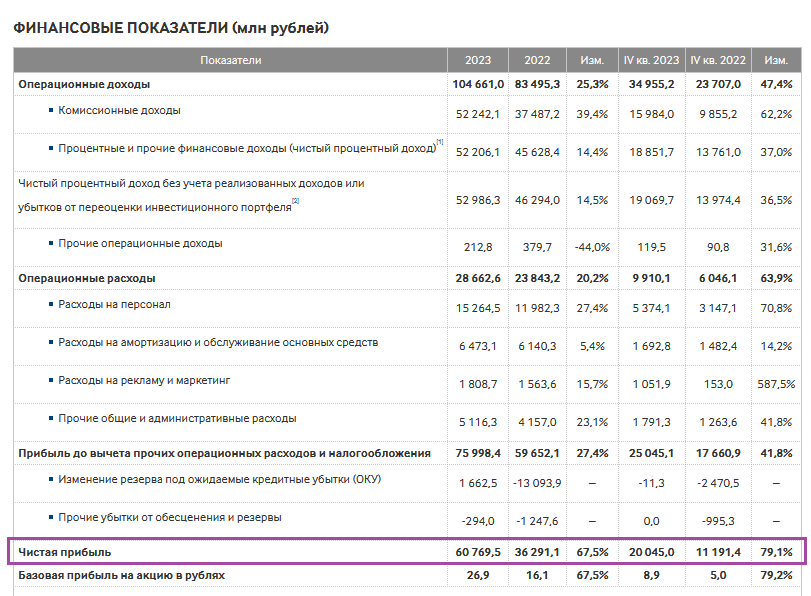Click value 1 808,7 for рекламу

(x=478, y=384)
